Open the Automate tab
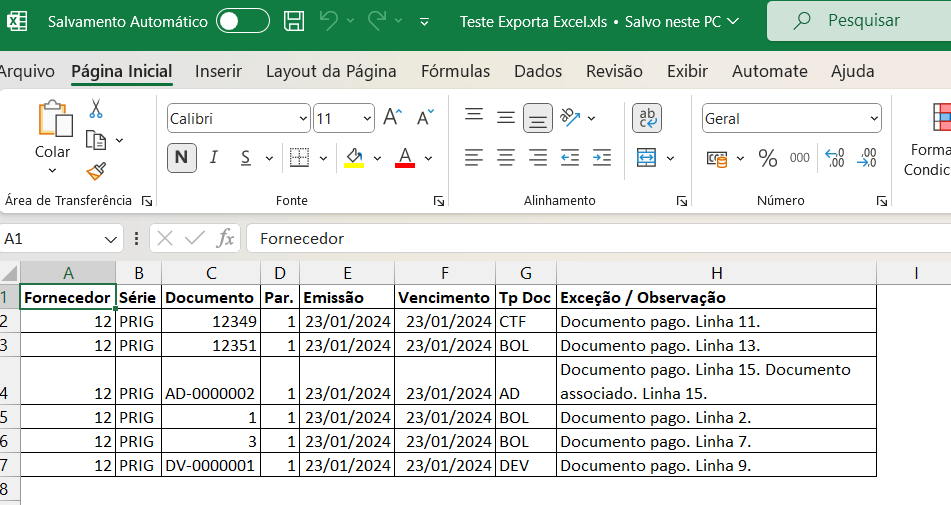Viewport: 951px width, 505px height. click(x=770, y=72)
